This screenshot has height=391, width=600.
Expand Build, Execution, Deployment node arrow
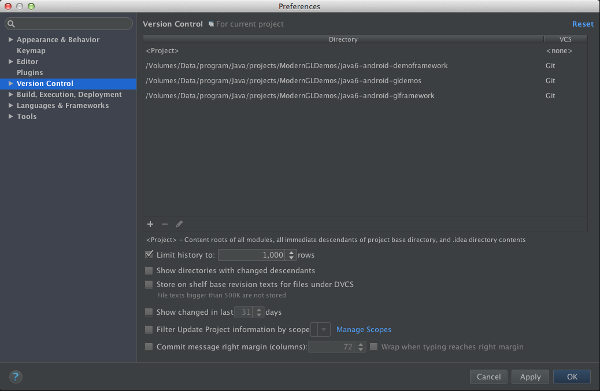pos(11,94)
